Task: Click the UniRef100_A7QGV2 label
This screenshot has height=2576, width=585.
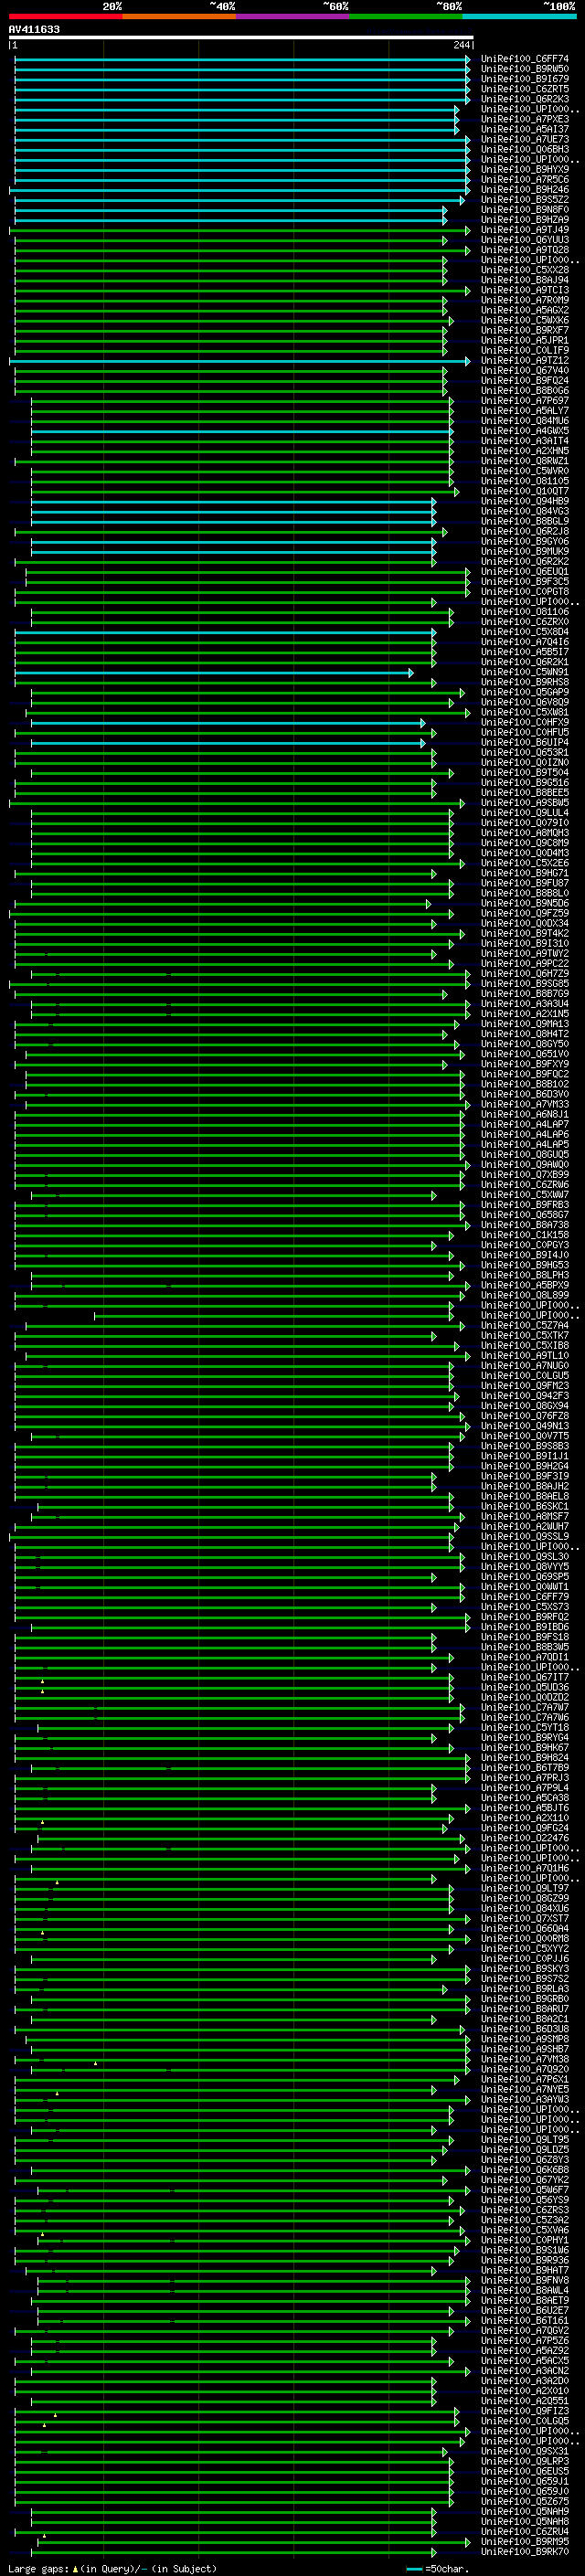Action: [x=525, y=2330]
